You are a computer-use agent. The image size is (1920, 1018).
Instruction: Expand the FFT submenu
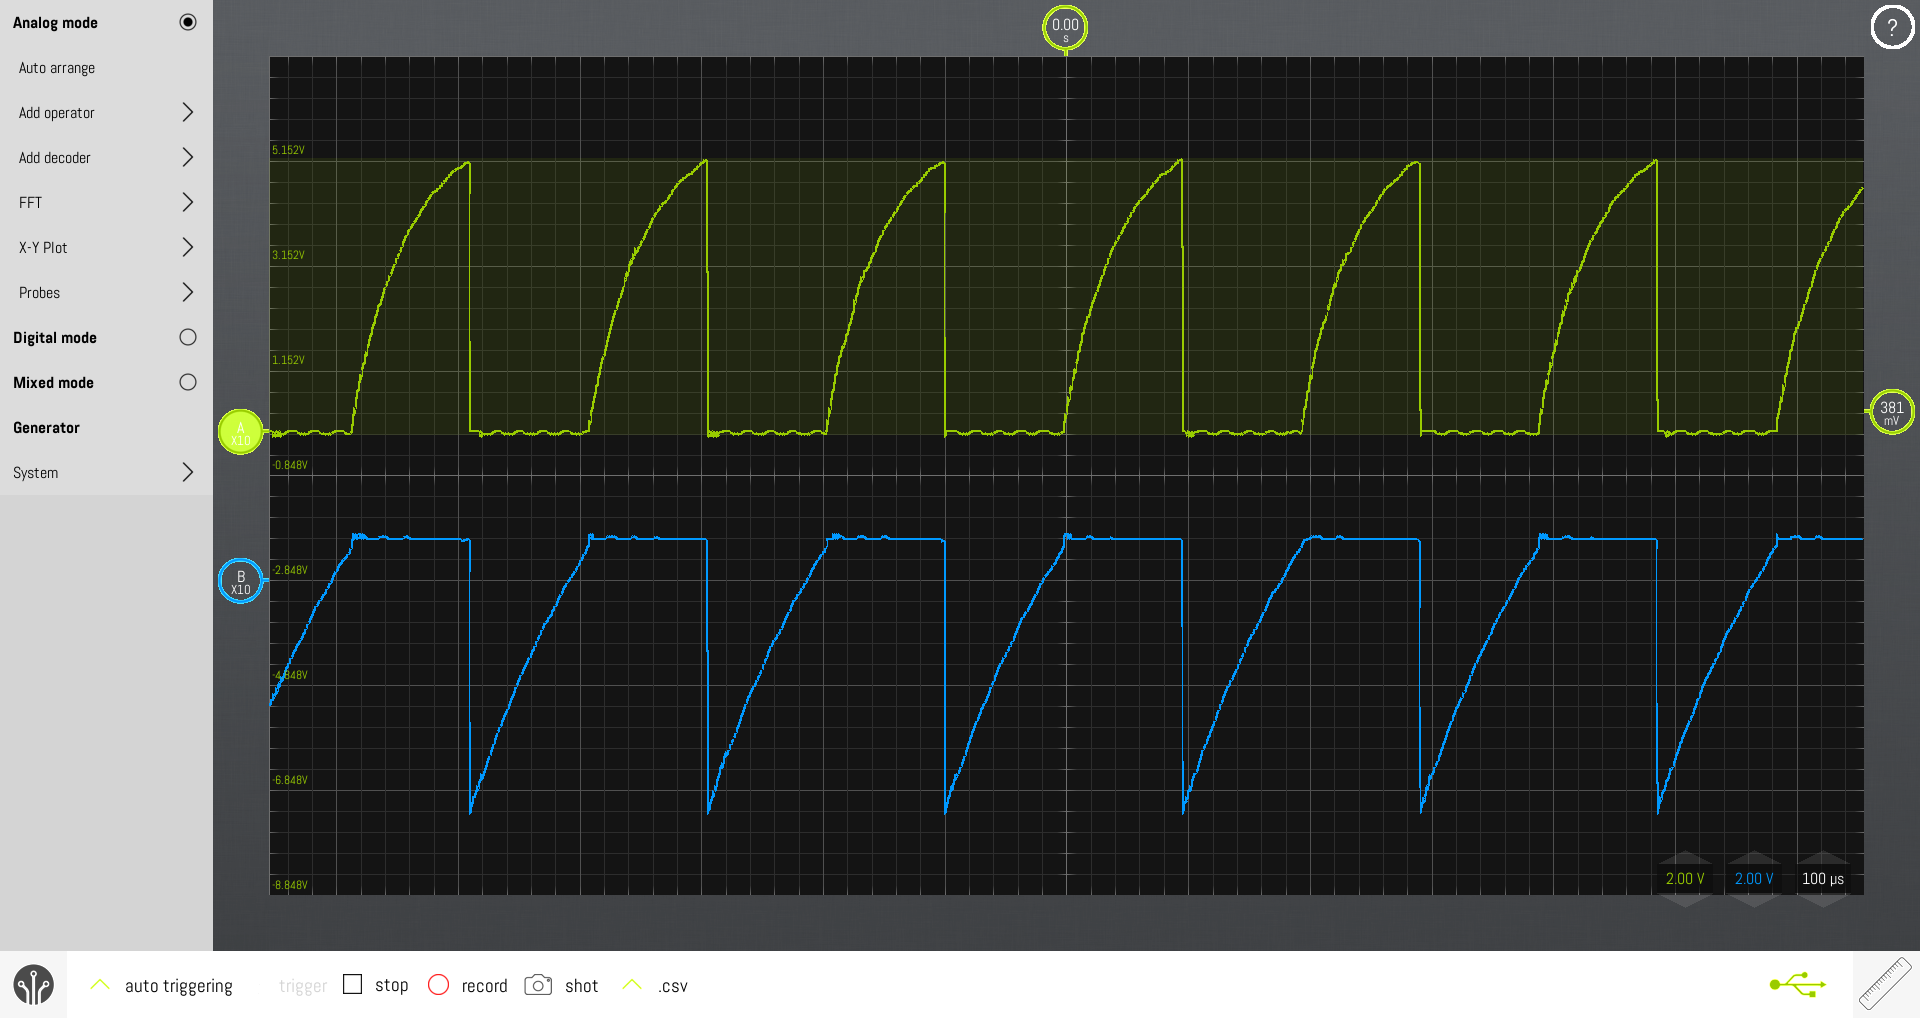tap(187, 203)
